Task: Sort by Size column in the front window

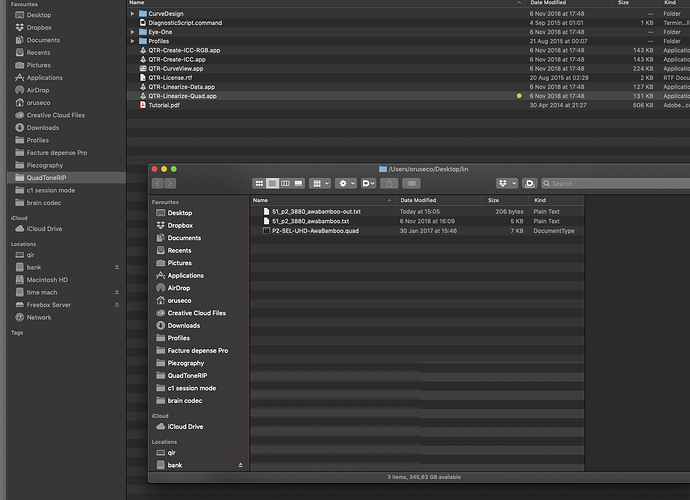Action: click(494, 201)
